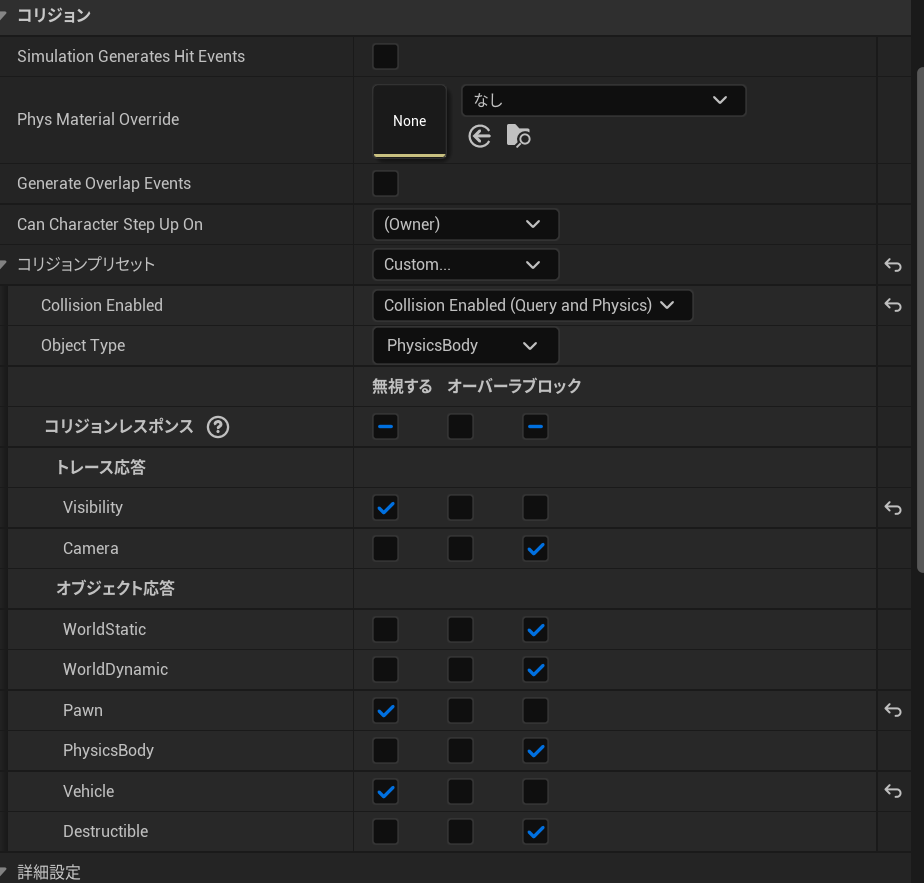The image size is (924, 883).
Task: Reset Collision Presets to default
Action: point(893,265)
